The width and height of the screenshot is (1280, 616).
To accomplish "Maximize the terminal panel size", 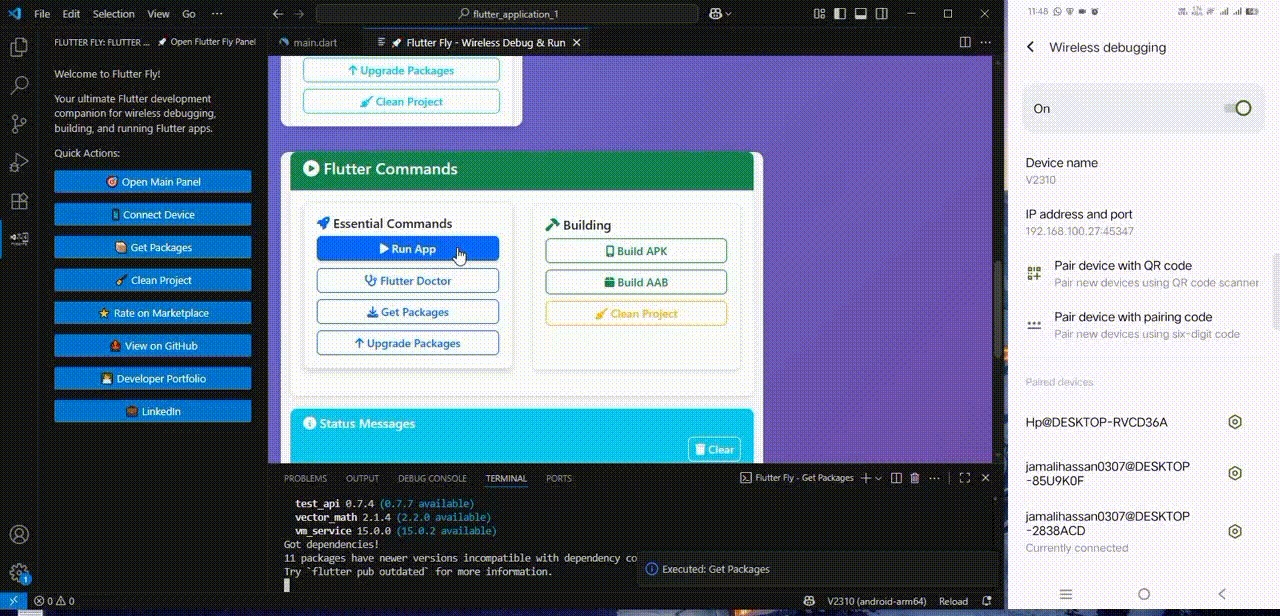I will tap(964, 478).
